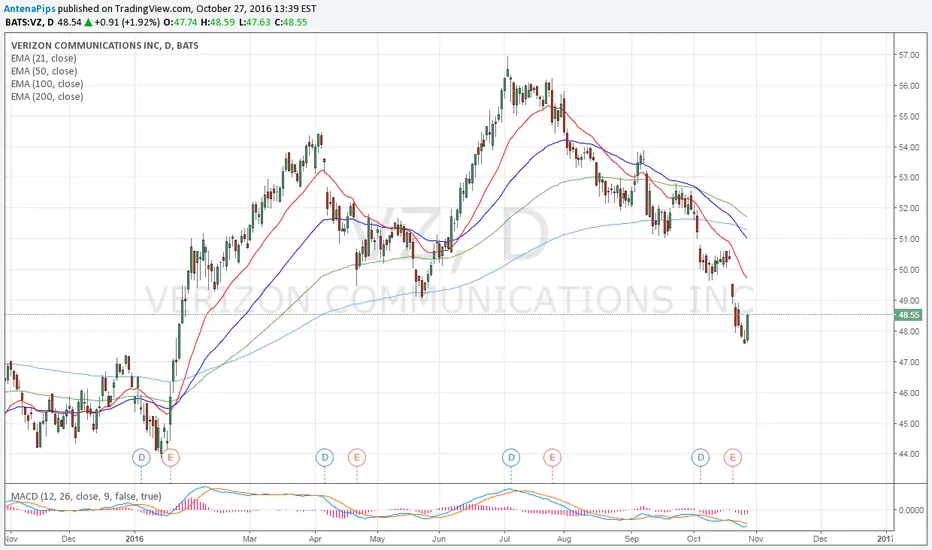Click the H:48.59 high value
This screenshot has height=550, width=932.
click(x=218, y=23)
